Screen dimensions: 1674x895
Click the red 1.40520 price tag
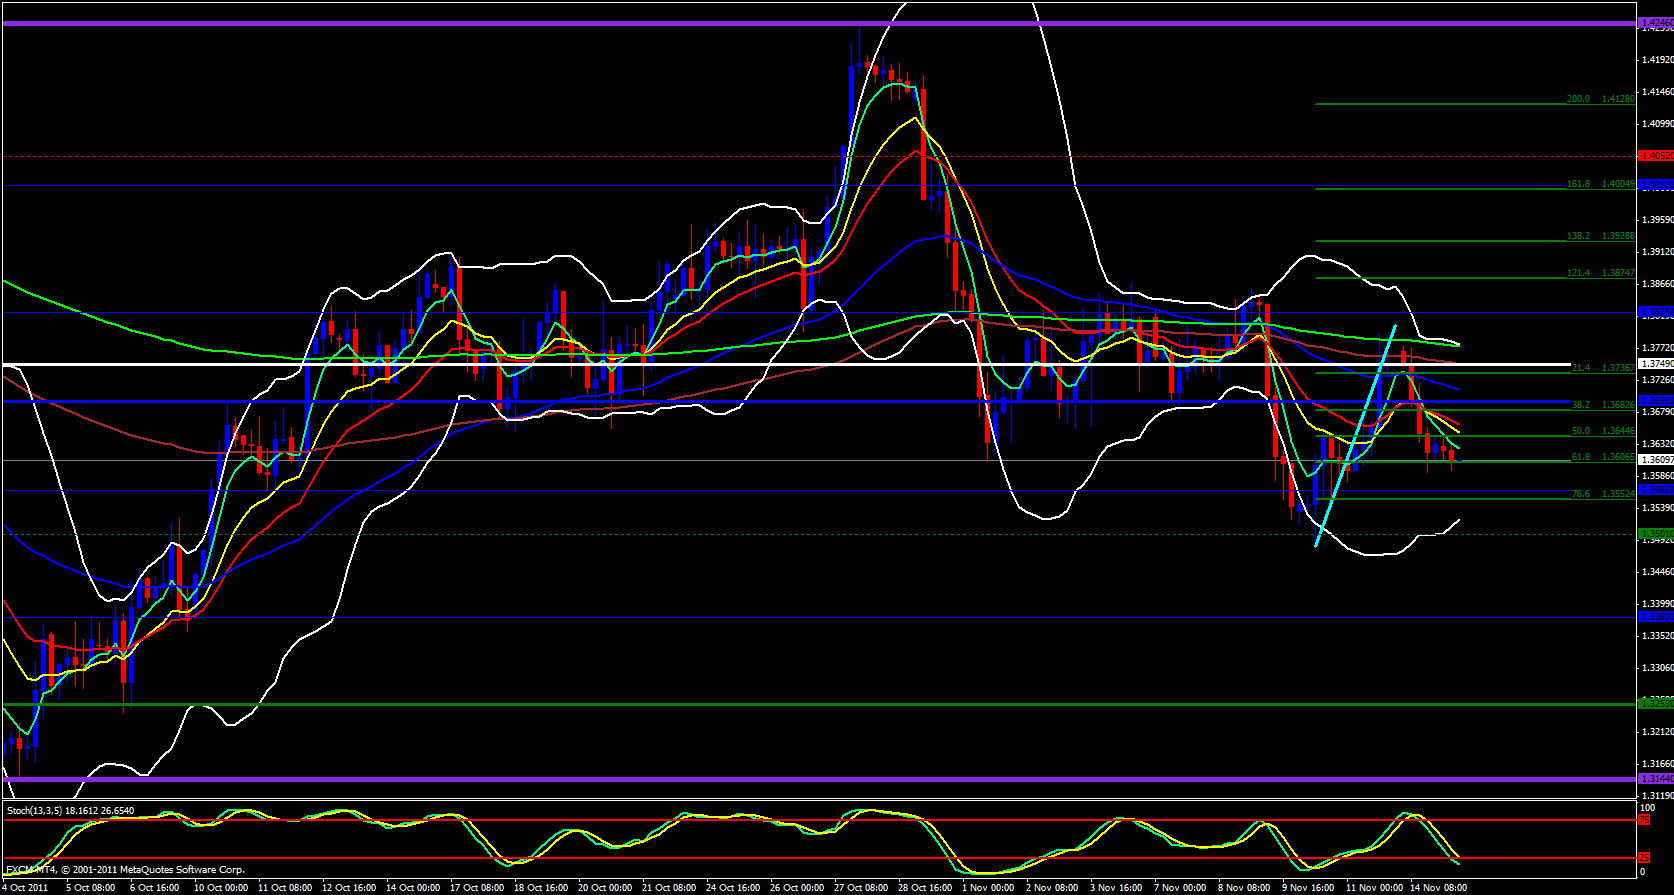coord(1655,156)
